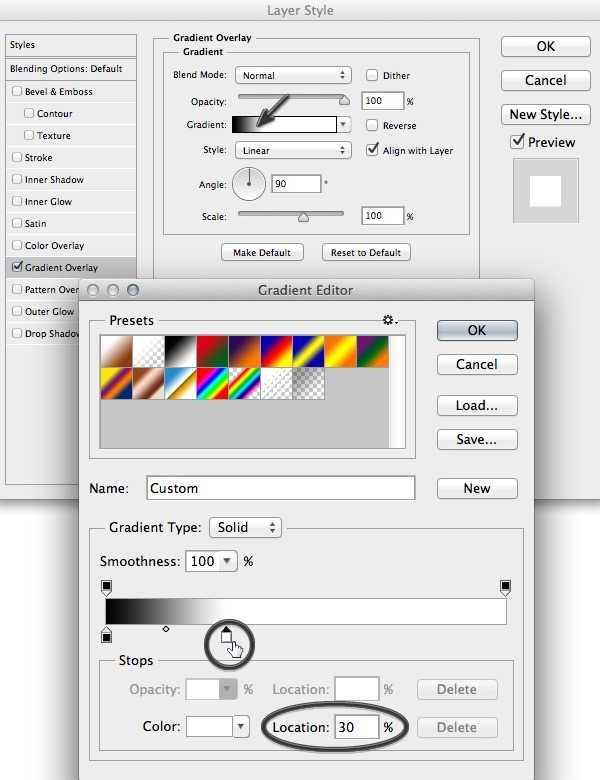Click the gradient Name text field
Viewport: 600px width, 780px height.
coord(280,488)
